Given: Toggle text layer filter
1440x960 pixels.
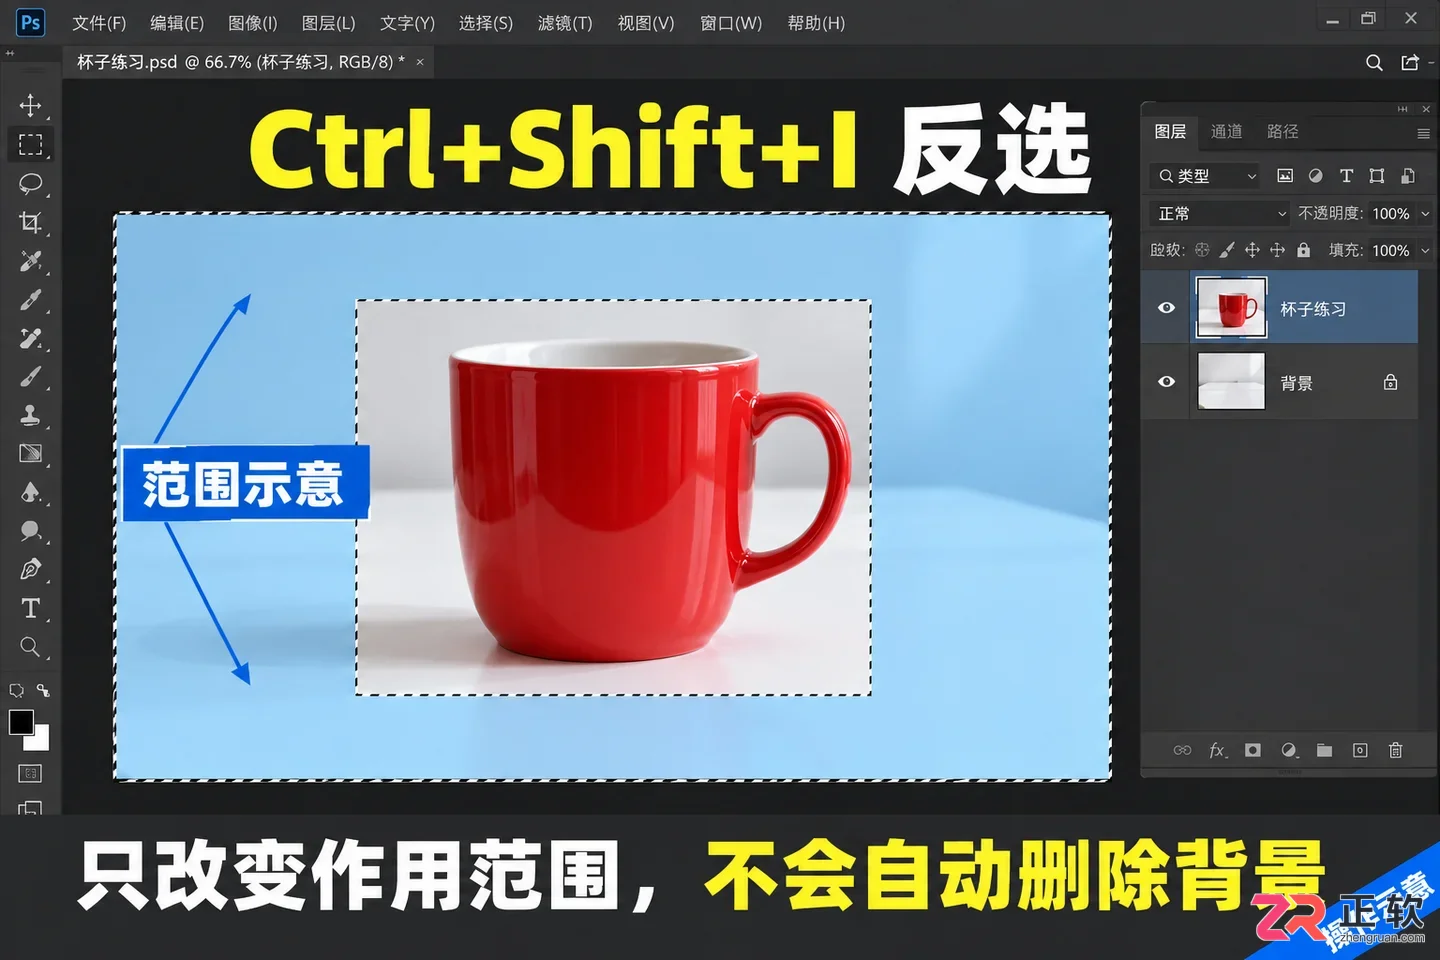Looking at the screenshot, I should (1346, 176).
